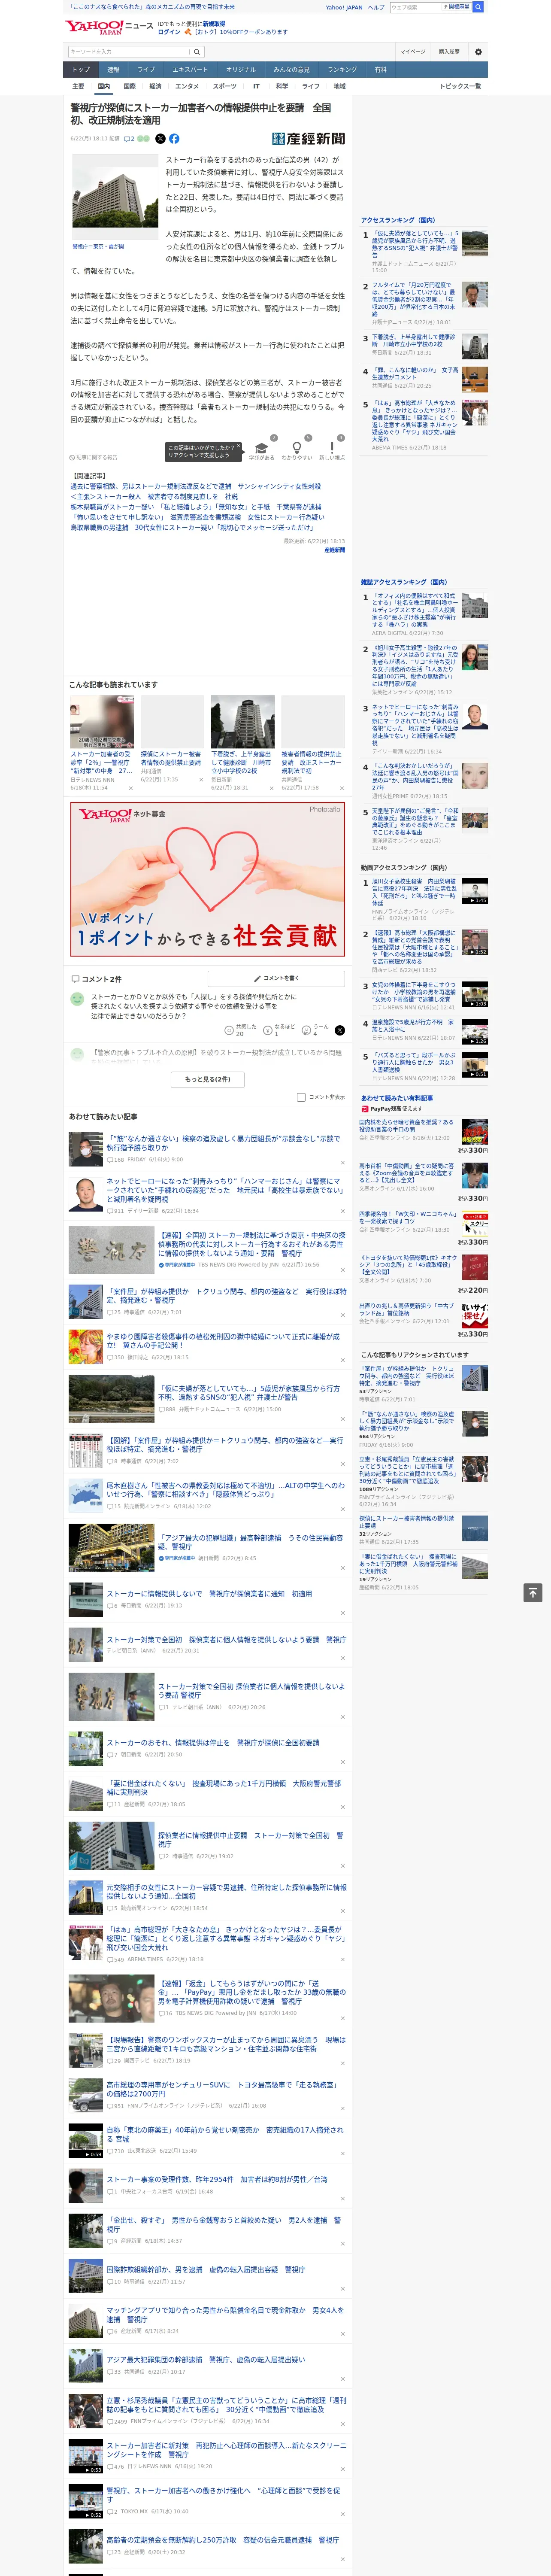Open the 地域 category

point(340,86)
